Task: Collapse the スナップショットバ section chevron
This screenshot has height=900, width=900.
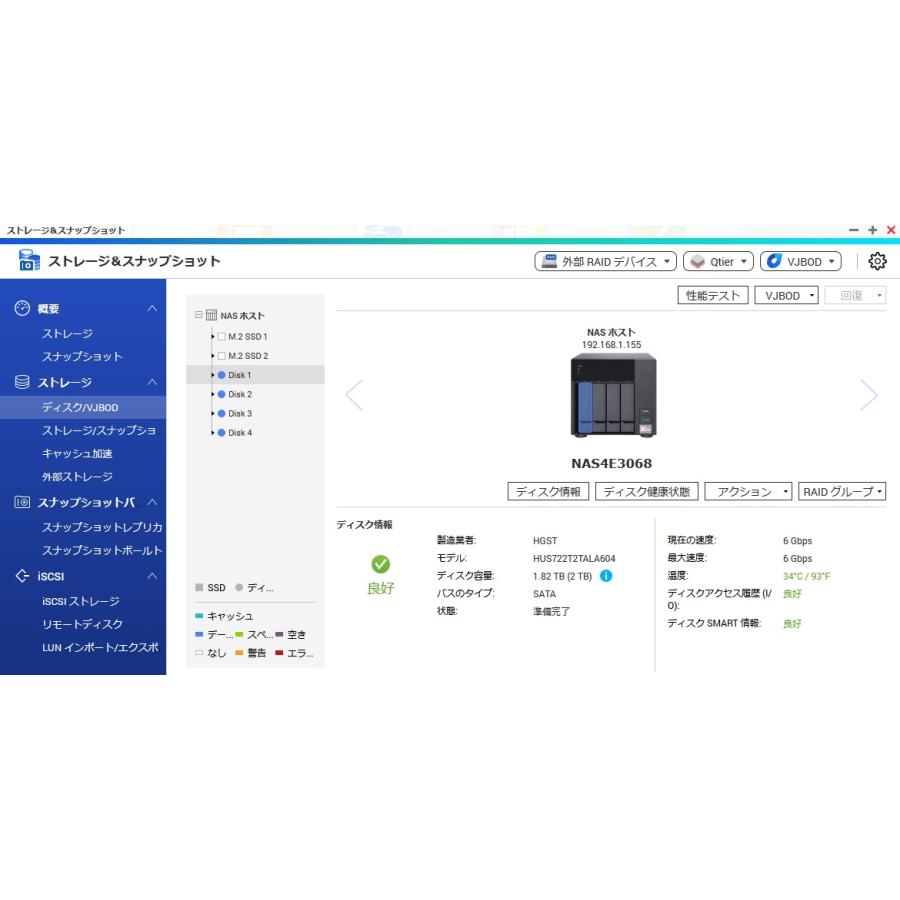Action: click(x=152, y=502)
